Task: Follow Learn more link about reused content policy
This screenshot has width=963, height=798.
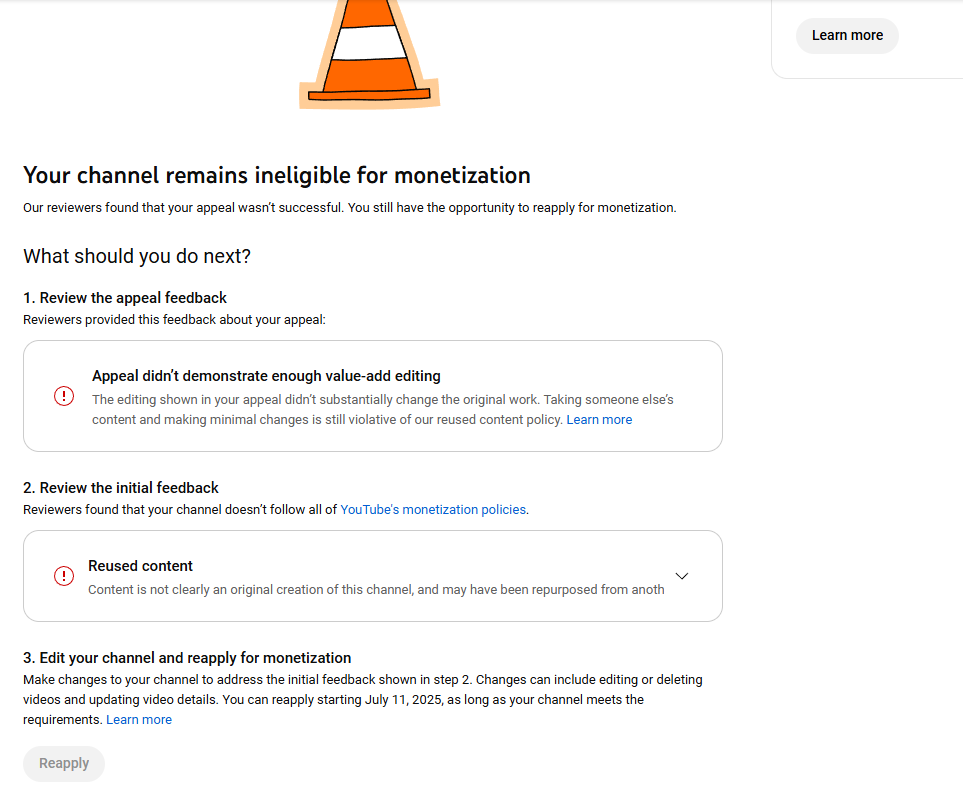Action: point(599,420)
